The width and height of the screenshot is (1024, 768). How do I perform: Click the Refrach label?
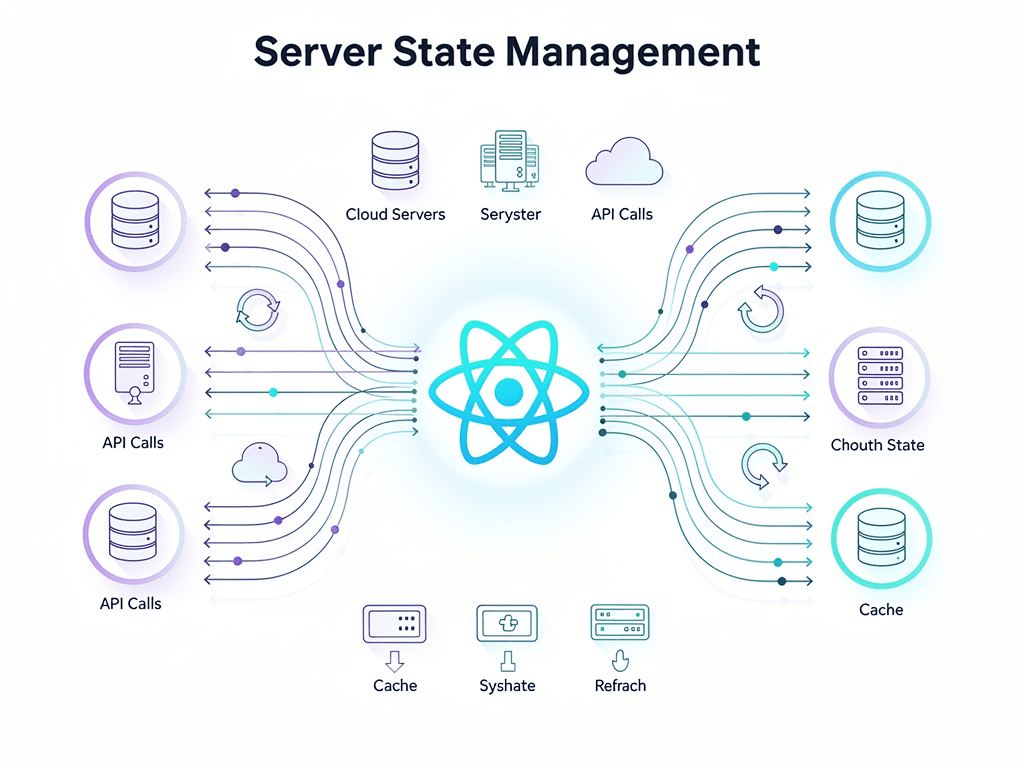point(620,685)
